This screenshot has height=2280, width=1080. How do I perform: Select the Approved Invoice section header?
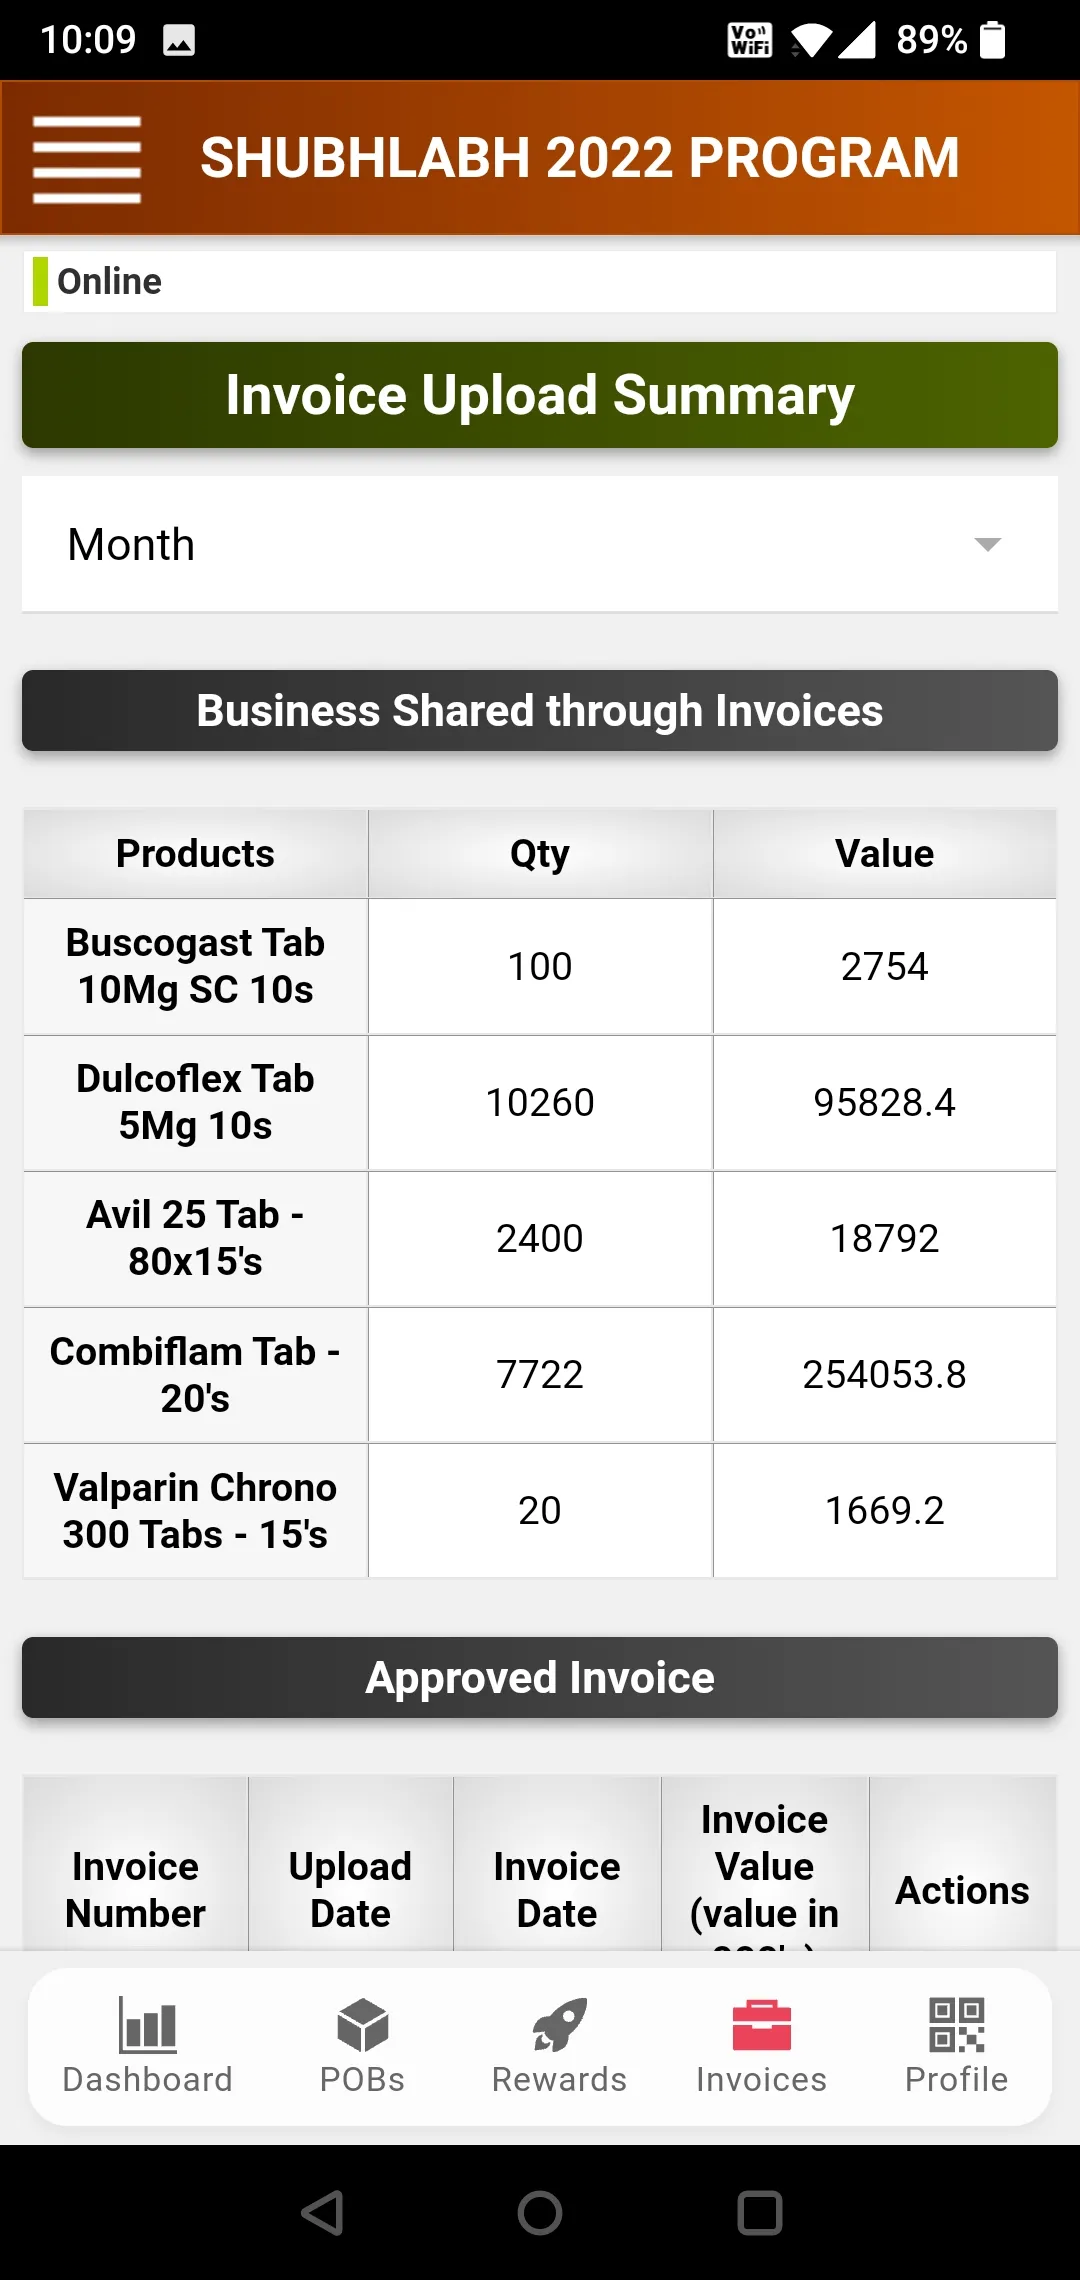pos(540,1677)
